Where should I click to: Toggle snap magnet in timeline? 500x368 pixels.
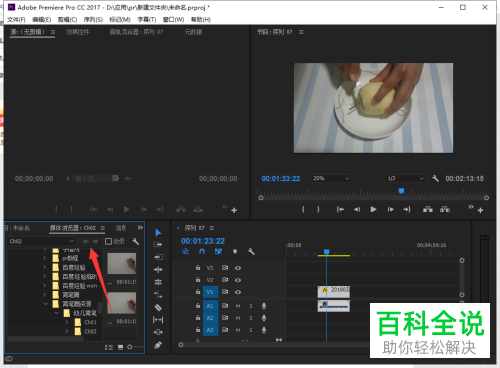[x=202, y=252]
